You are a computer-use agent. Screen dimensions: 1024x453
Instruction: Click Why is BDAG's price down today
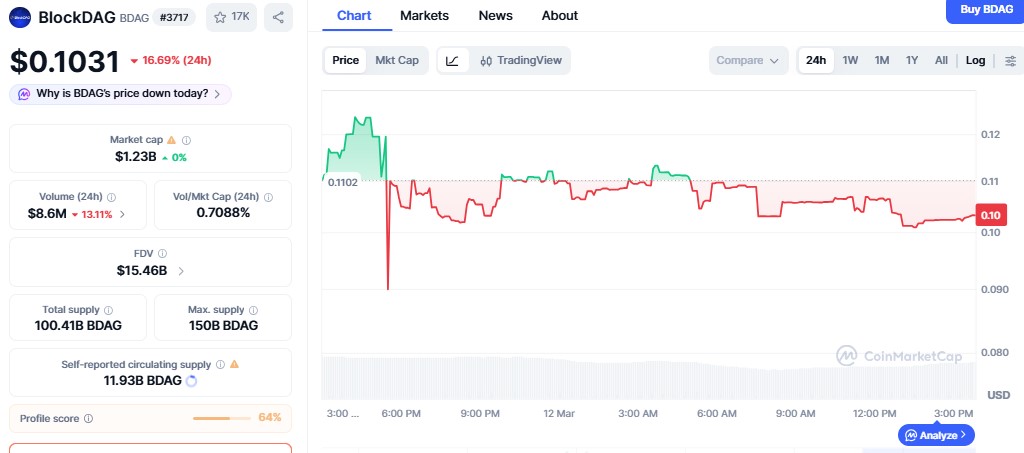(121, 93)
